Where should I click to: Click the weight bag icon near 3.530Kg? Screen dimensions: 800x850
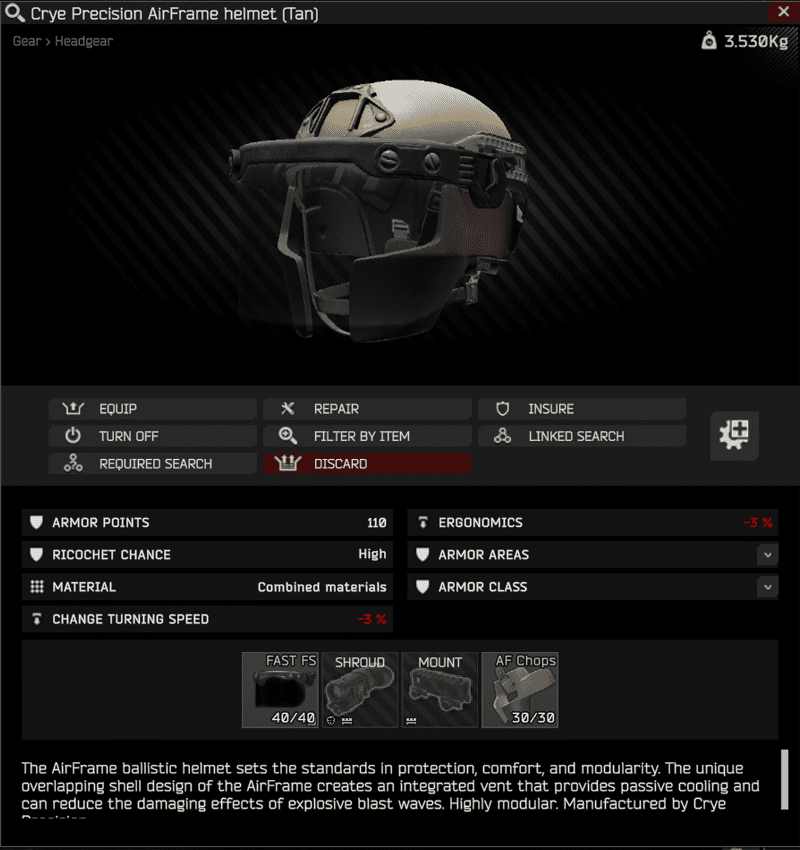coord(709,41)
